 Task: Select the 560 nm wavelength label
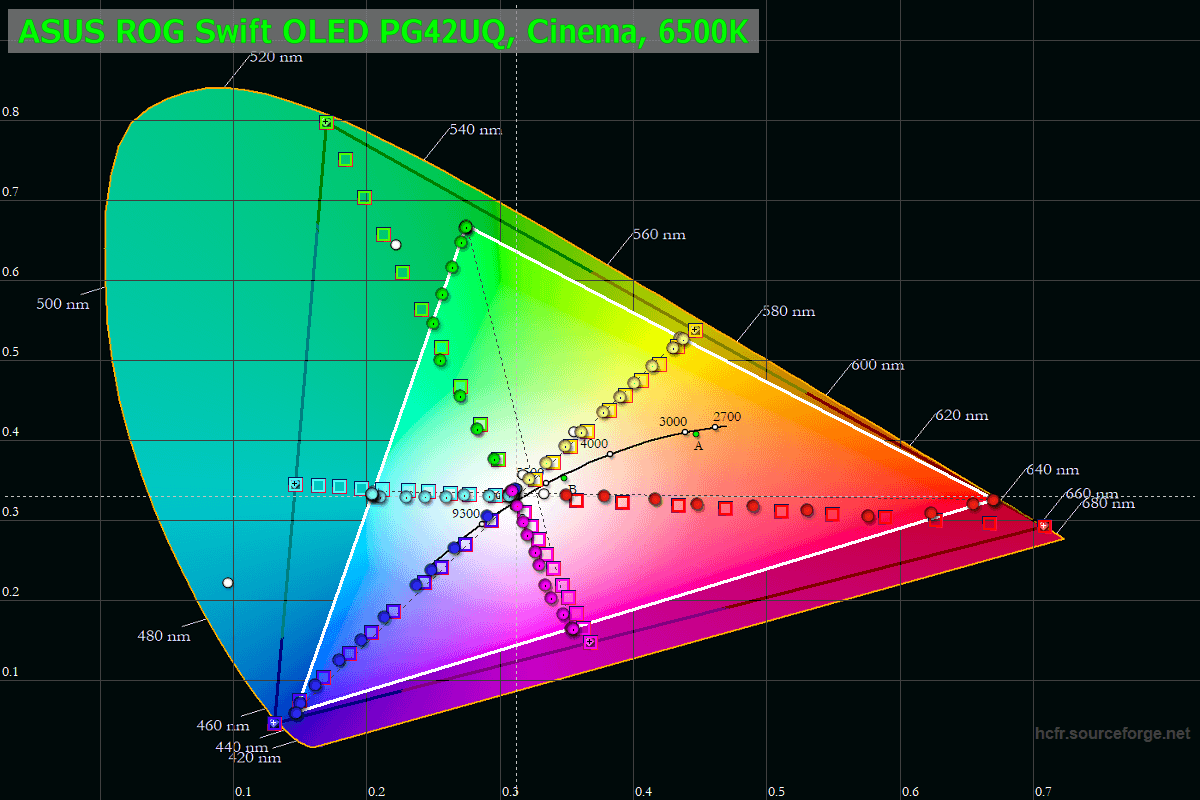659,235
